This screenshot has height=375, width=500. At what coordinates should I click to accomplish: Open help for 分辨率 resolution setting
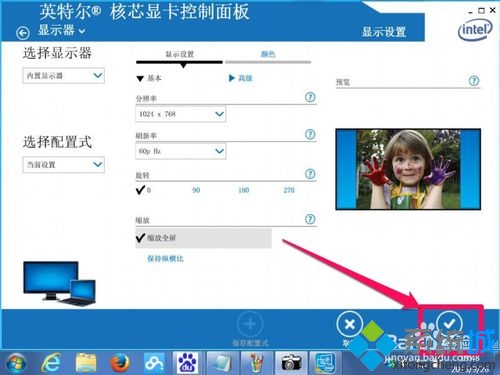[x=310, y=97]
